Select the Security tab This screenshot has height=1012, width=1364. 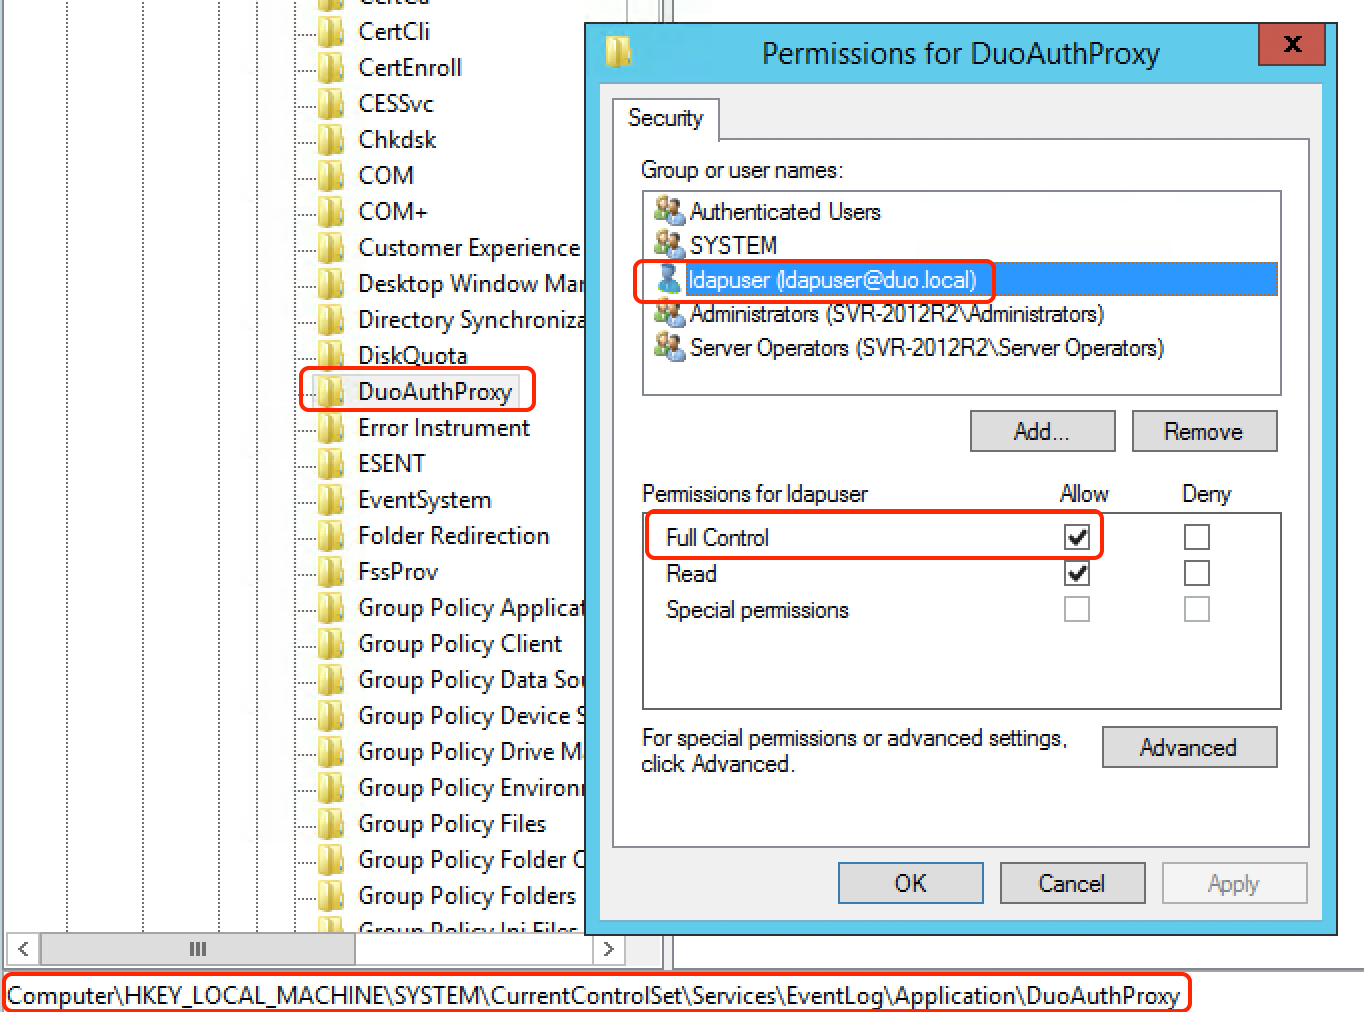coord(665,118)
